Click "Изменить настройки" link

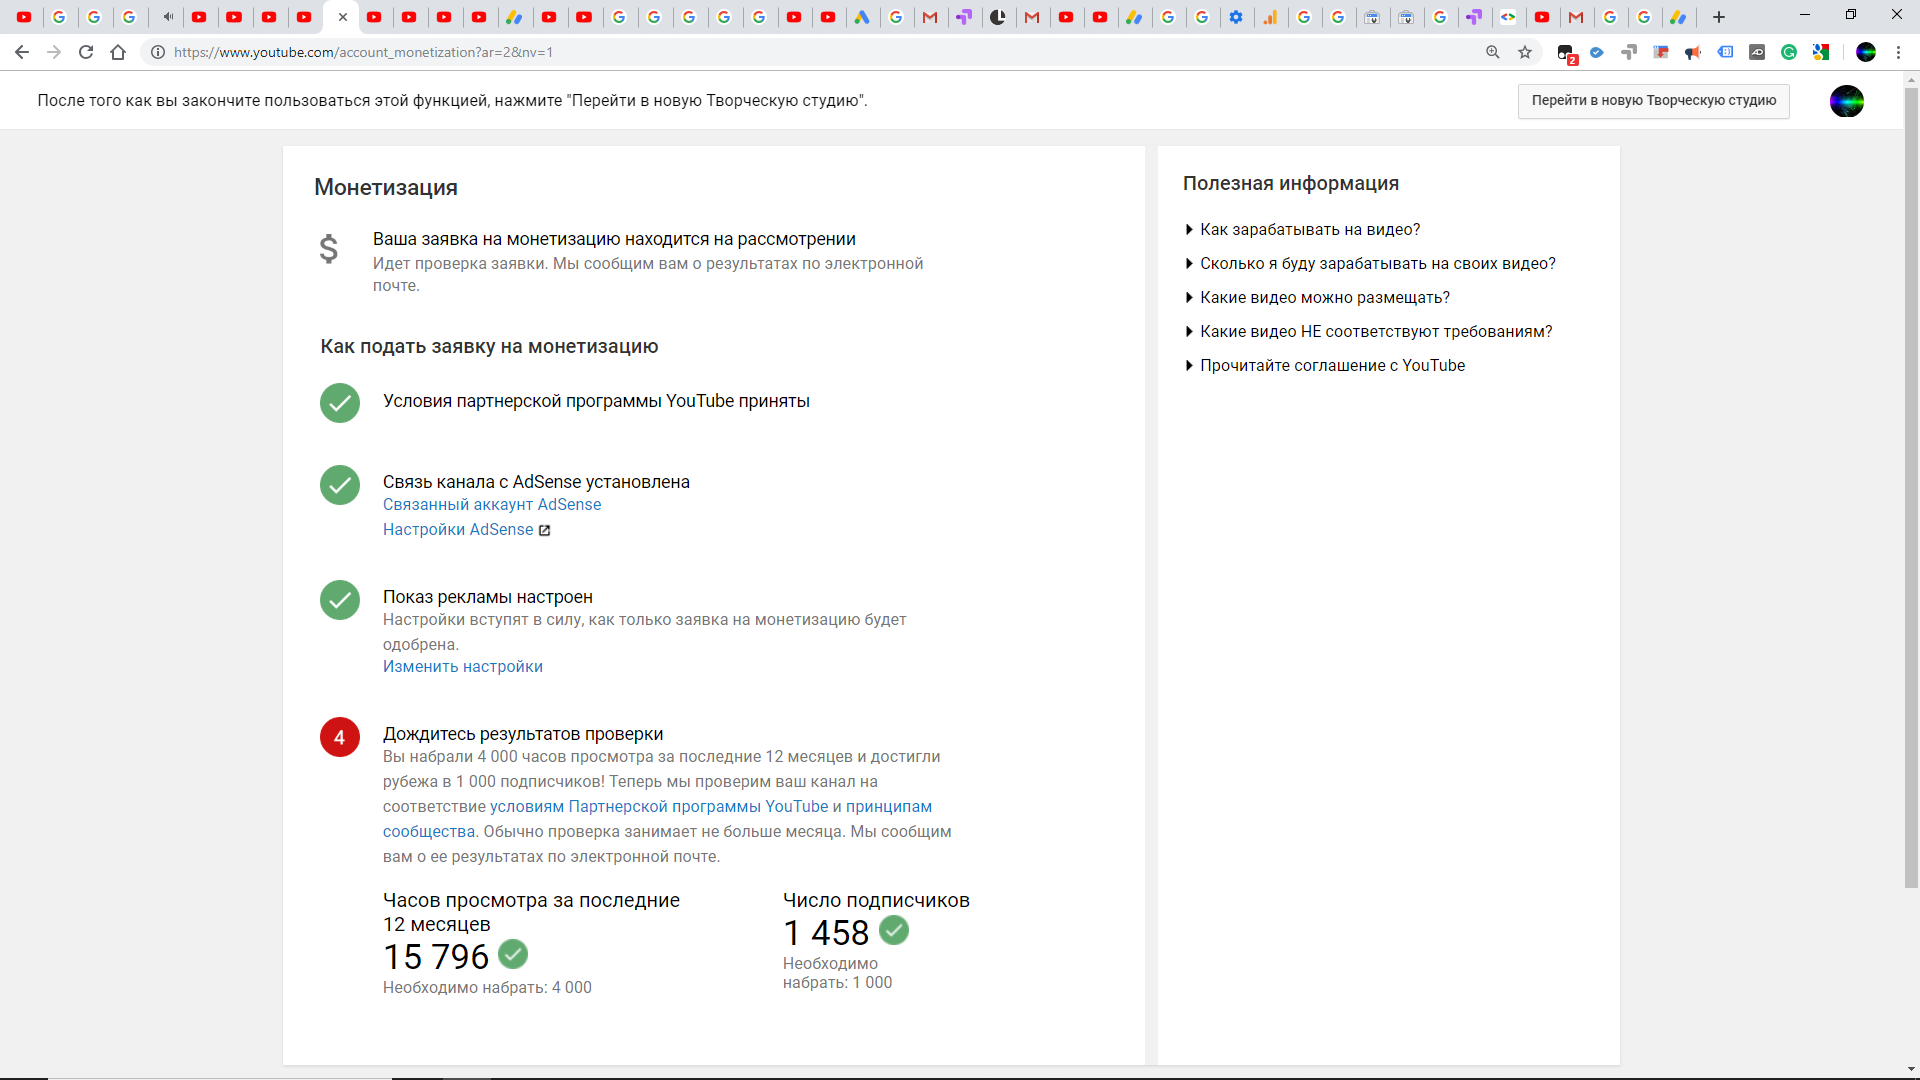(x=462, y=667)
